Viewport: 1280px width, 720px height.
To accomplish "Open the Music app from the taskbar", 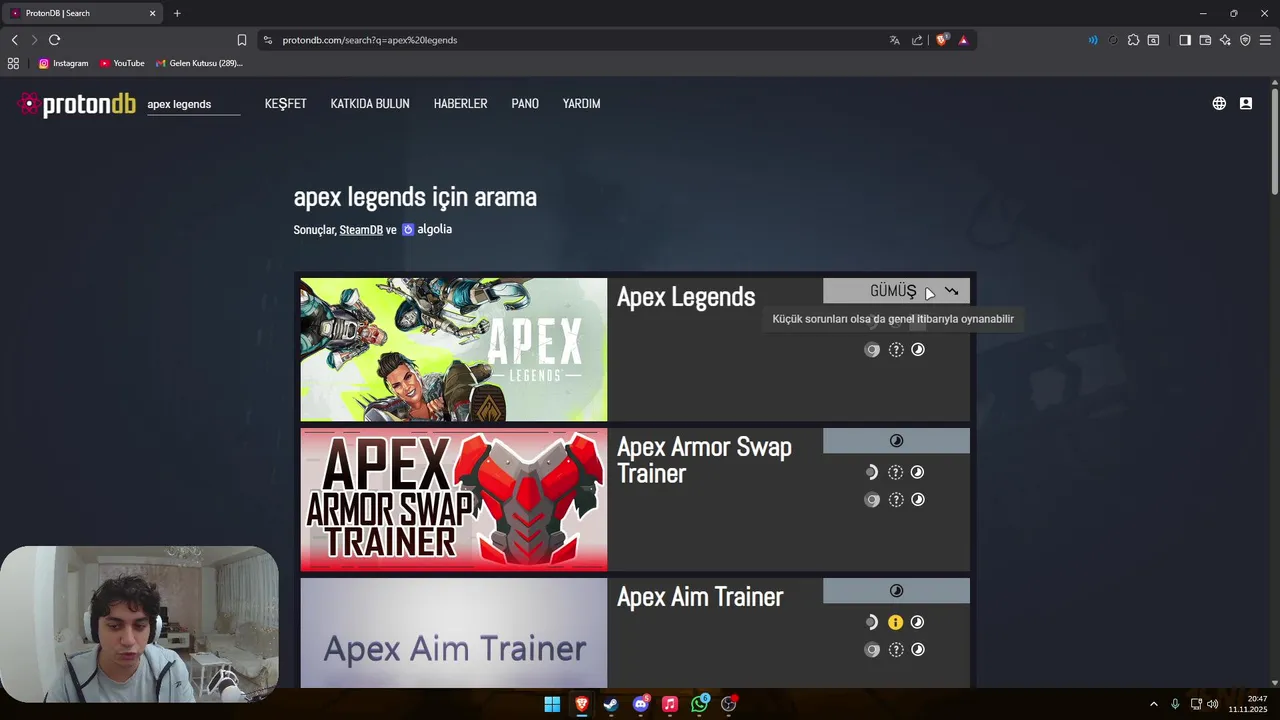I will (670, 704).
